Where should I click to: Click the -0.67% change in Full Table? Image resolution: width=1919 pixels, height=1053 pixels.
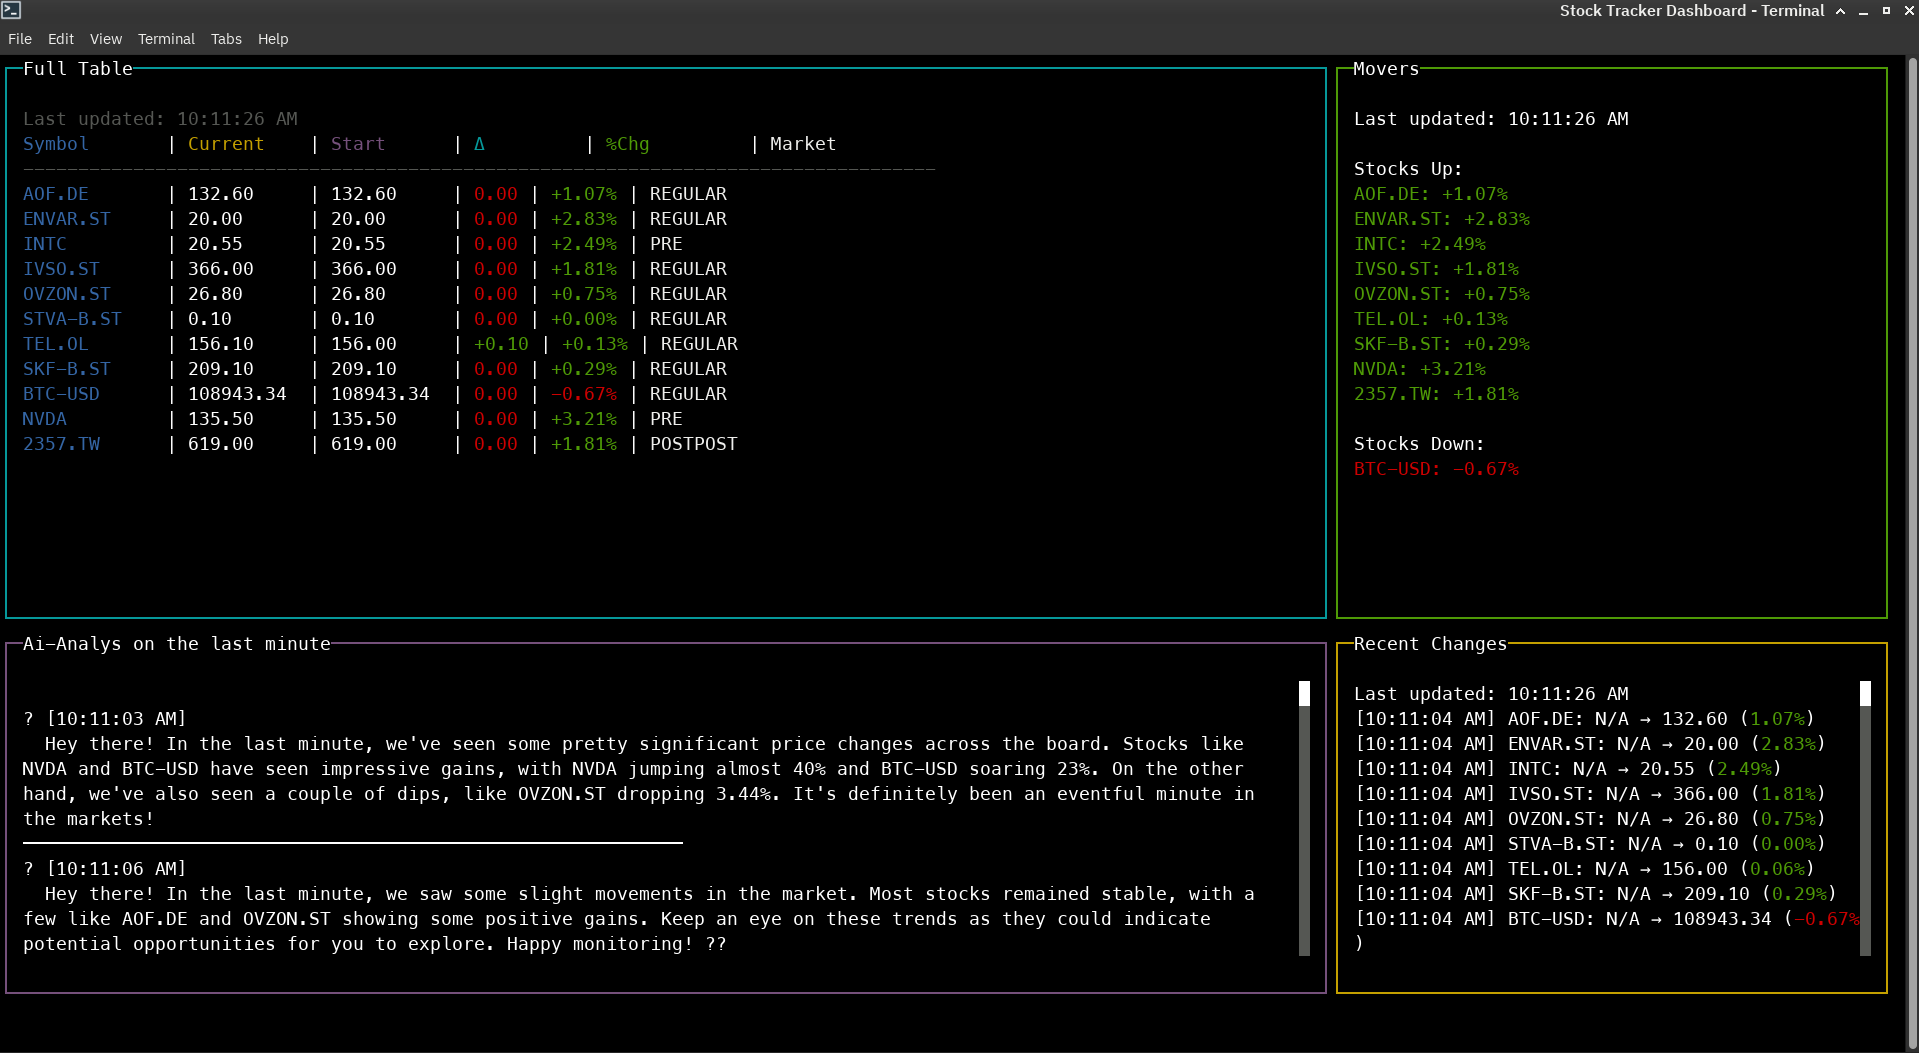[x=584, y=394]
